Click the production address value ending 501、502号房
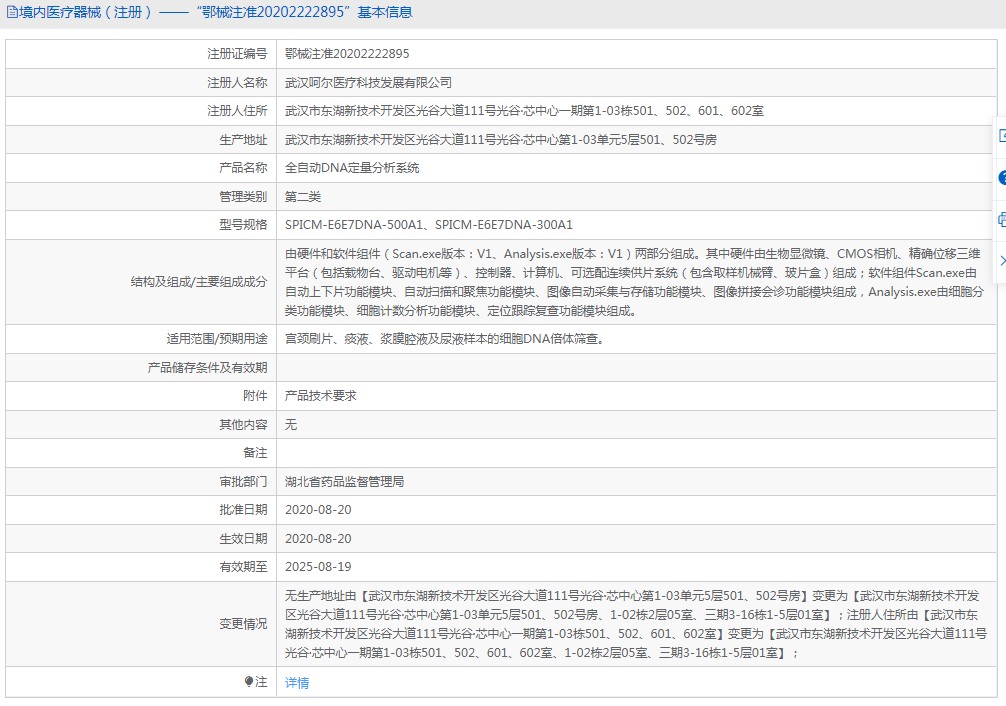The width and height of the screenshot is (1006, 706). click(500, 140)
